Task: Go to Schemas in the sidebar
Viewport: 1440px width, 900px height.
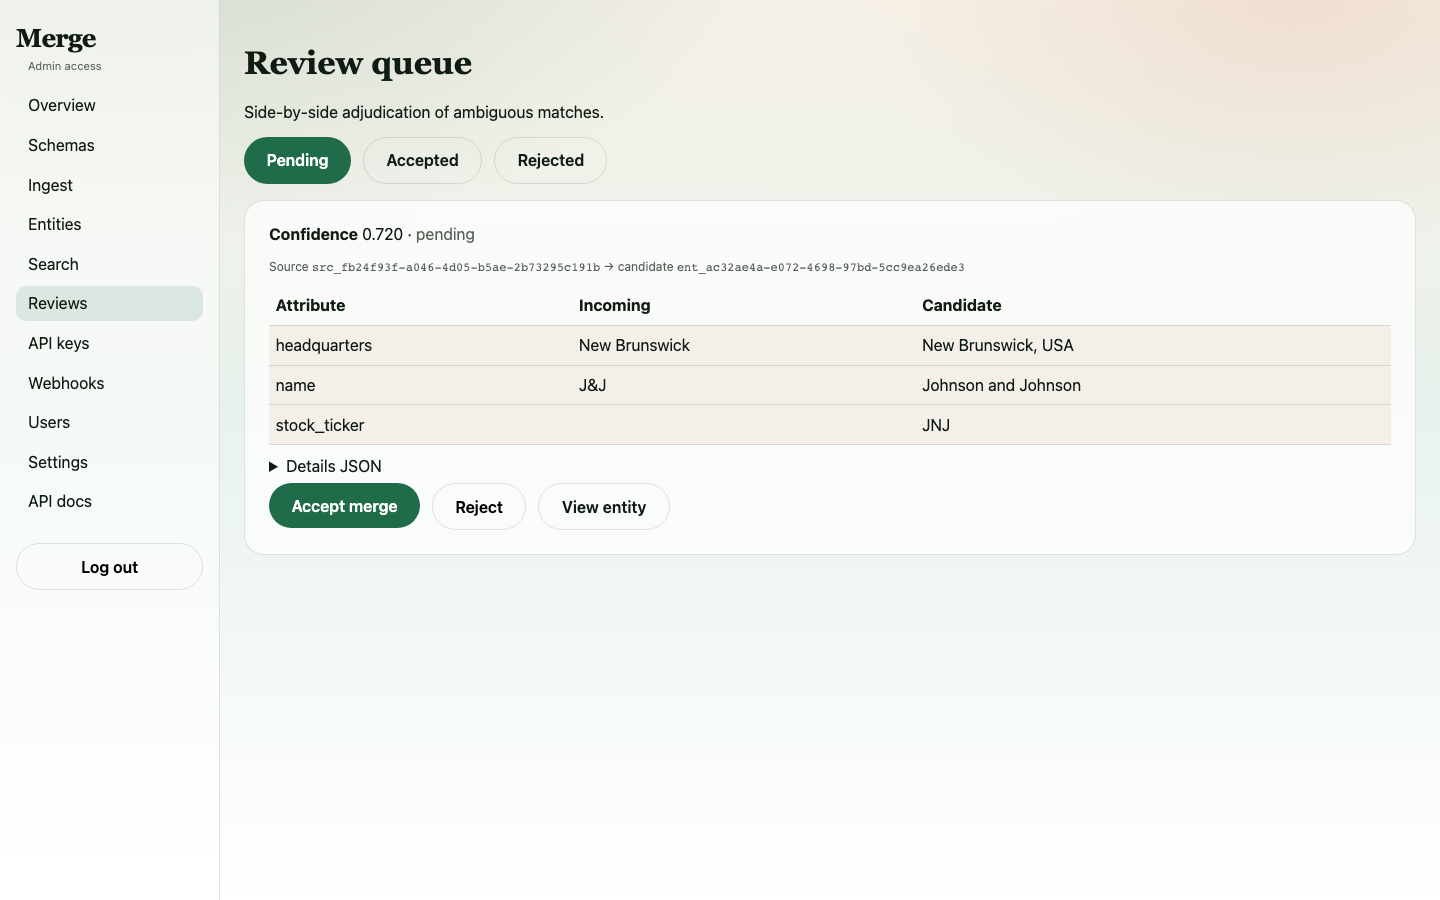Action: click(109, 145)
